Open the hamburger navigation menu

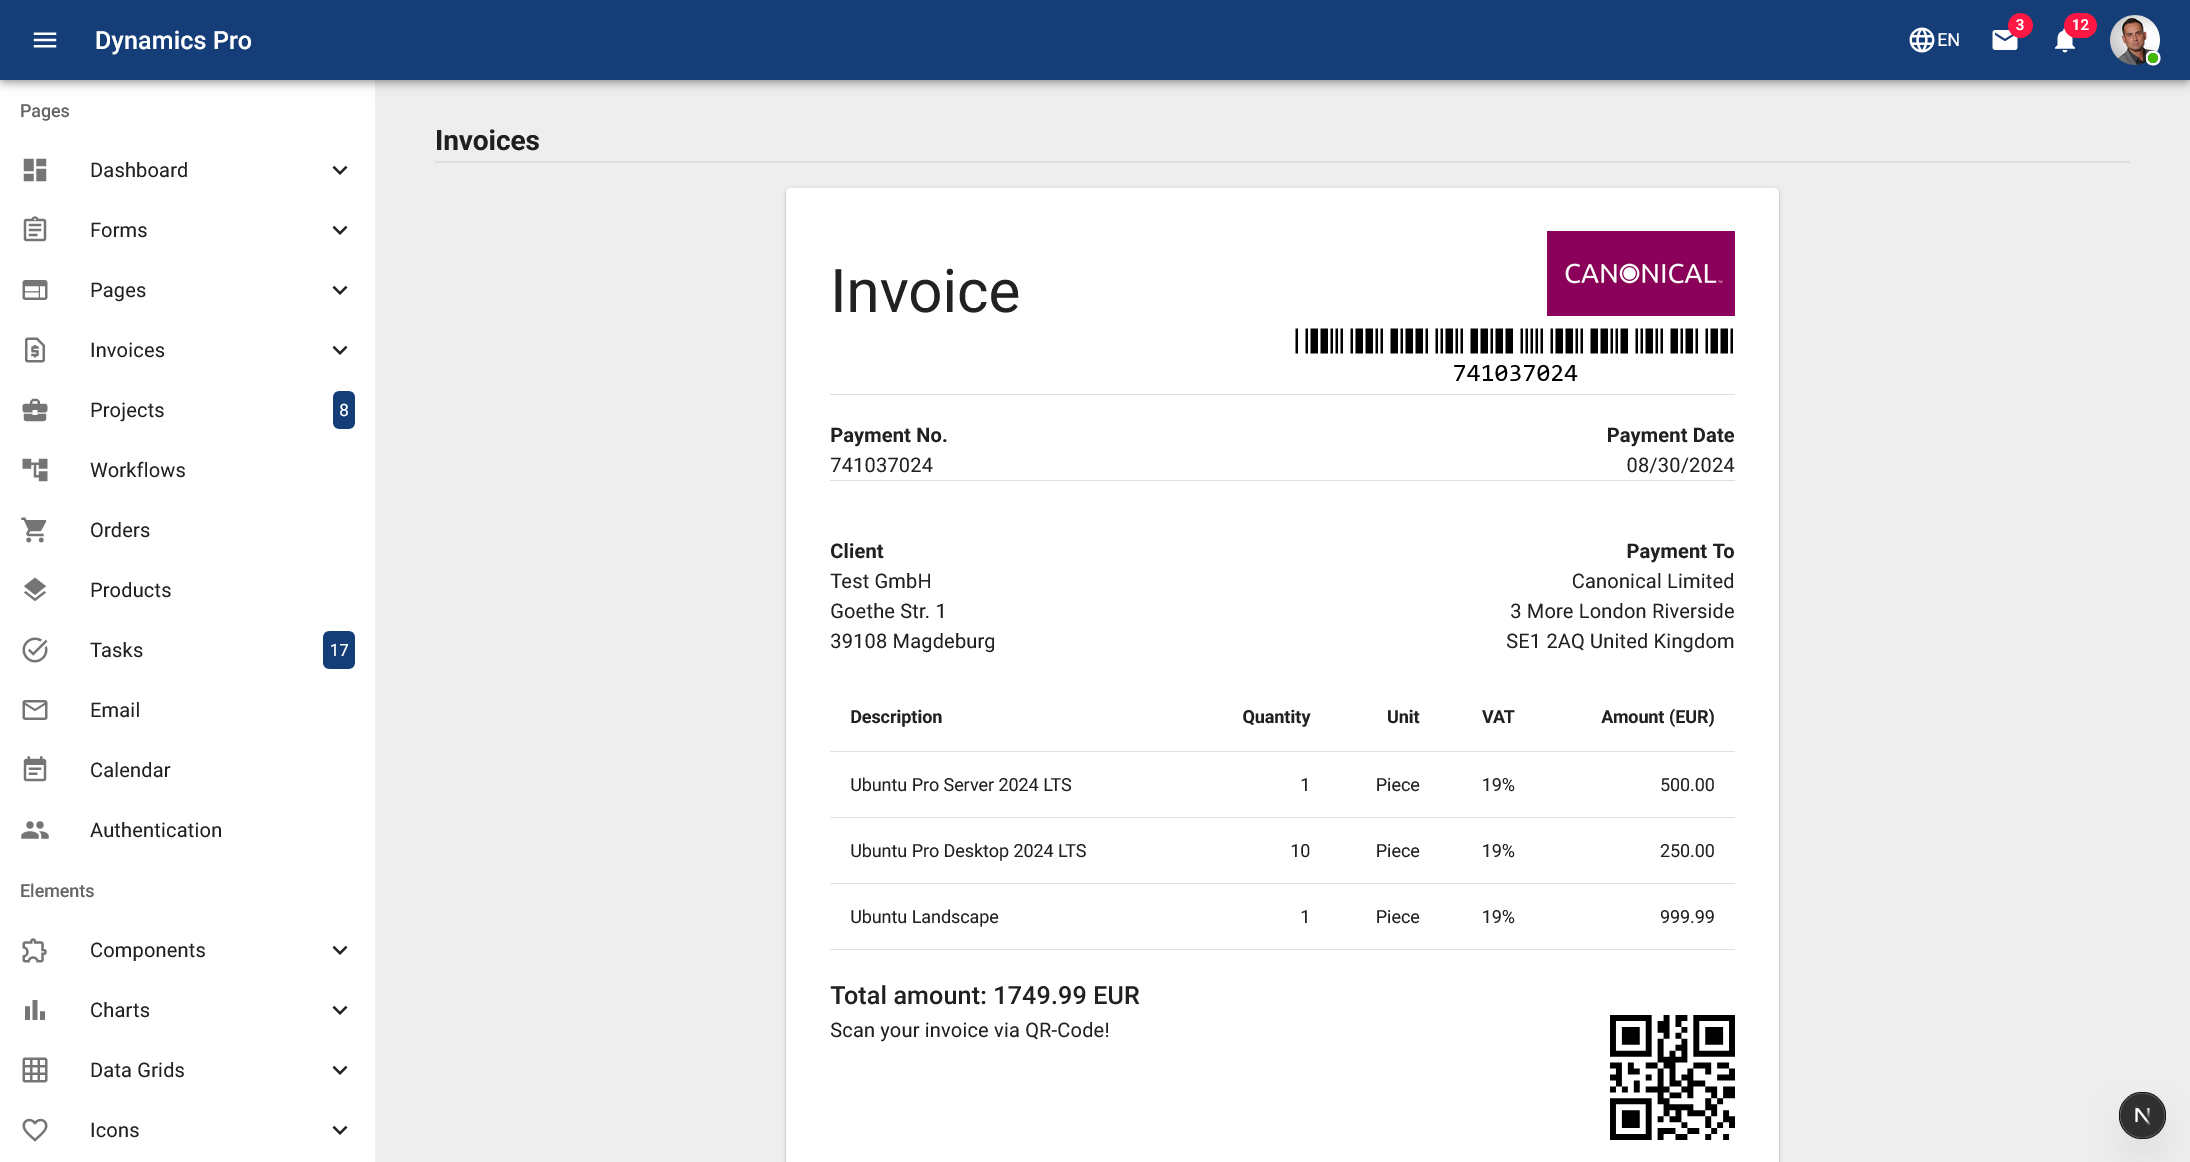tap(45, 40)
